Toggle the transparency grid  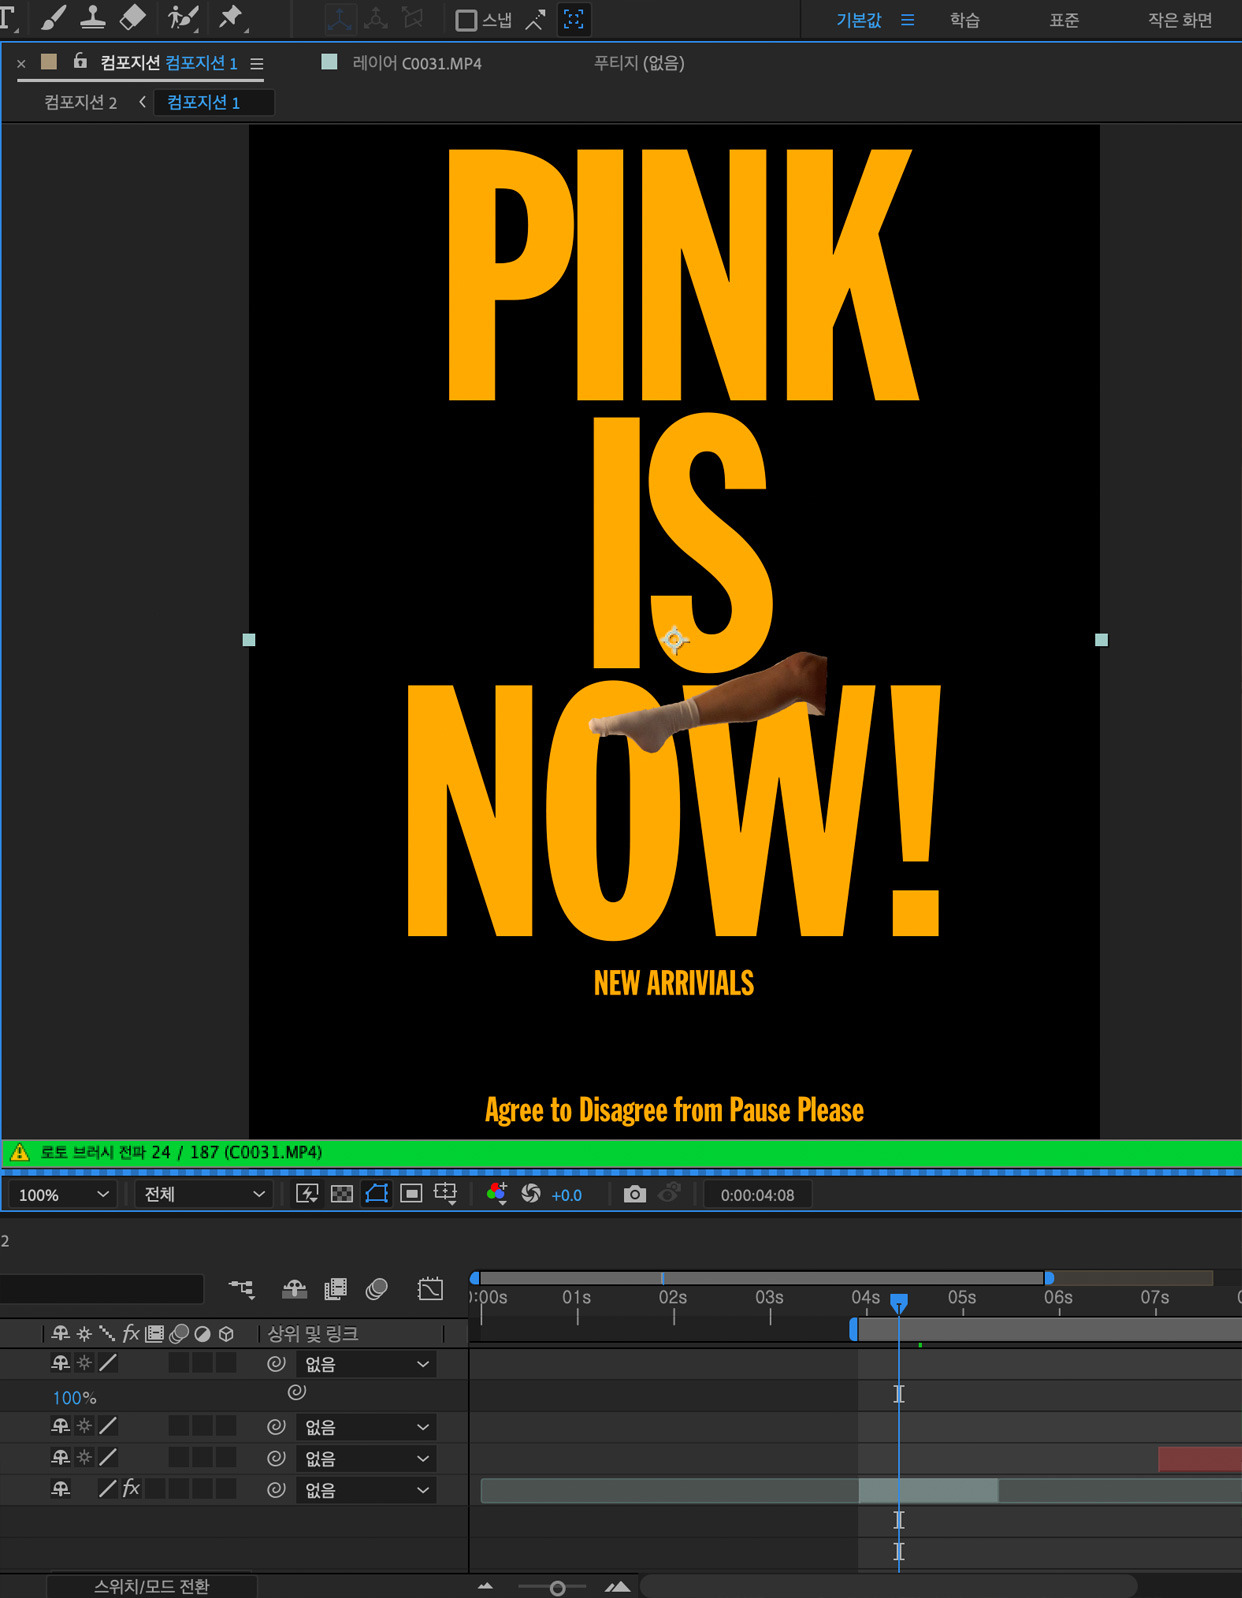coord(342,1194)
